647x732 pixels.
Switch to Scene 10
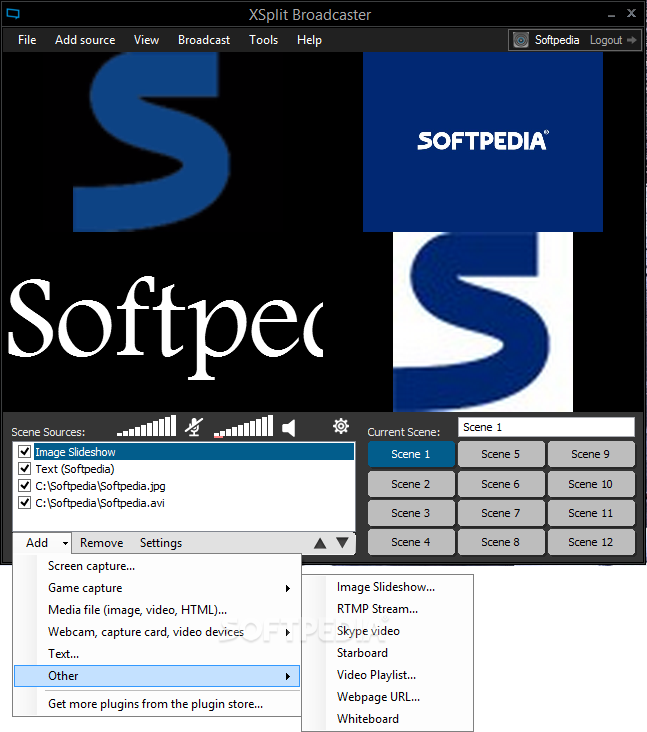tap(591, 484)
